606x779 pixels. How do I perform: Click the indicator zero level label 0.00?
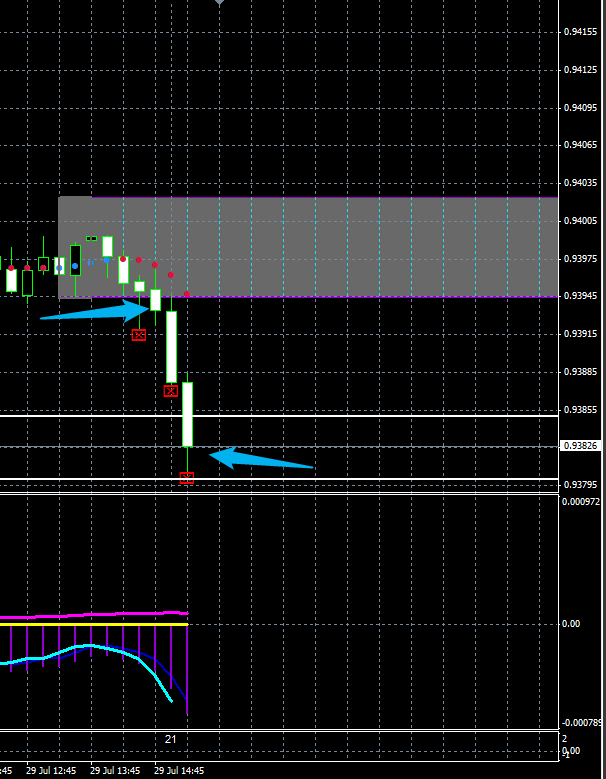click(571, 623)
